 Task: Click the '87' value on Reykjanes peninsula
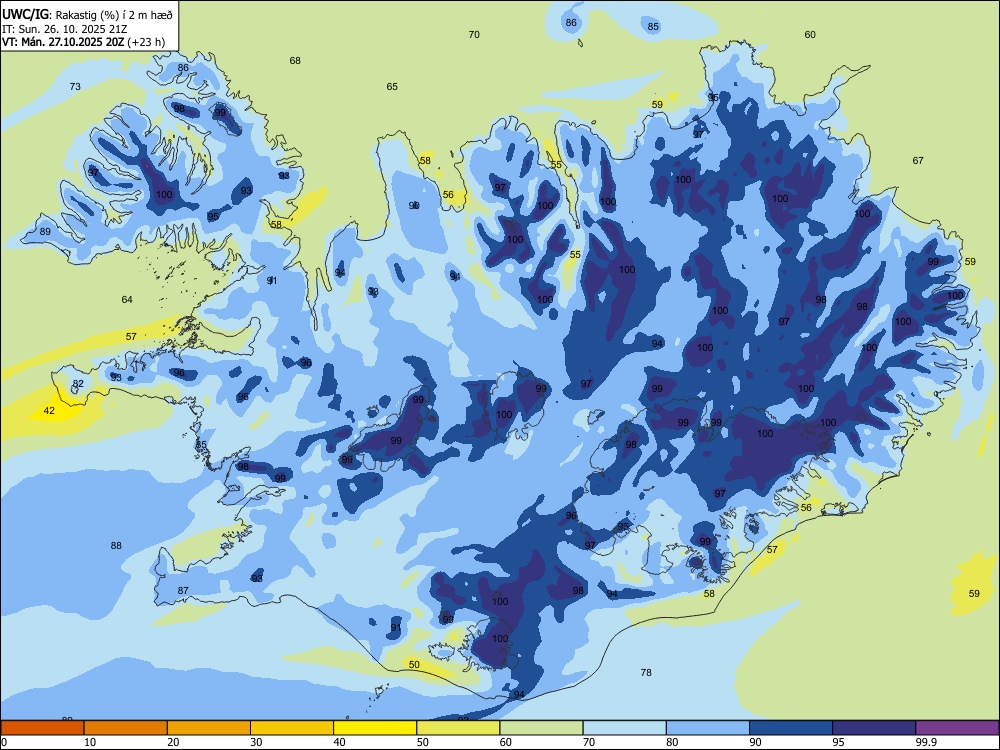click(183, 591)
